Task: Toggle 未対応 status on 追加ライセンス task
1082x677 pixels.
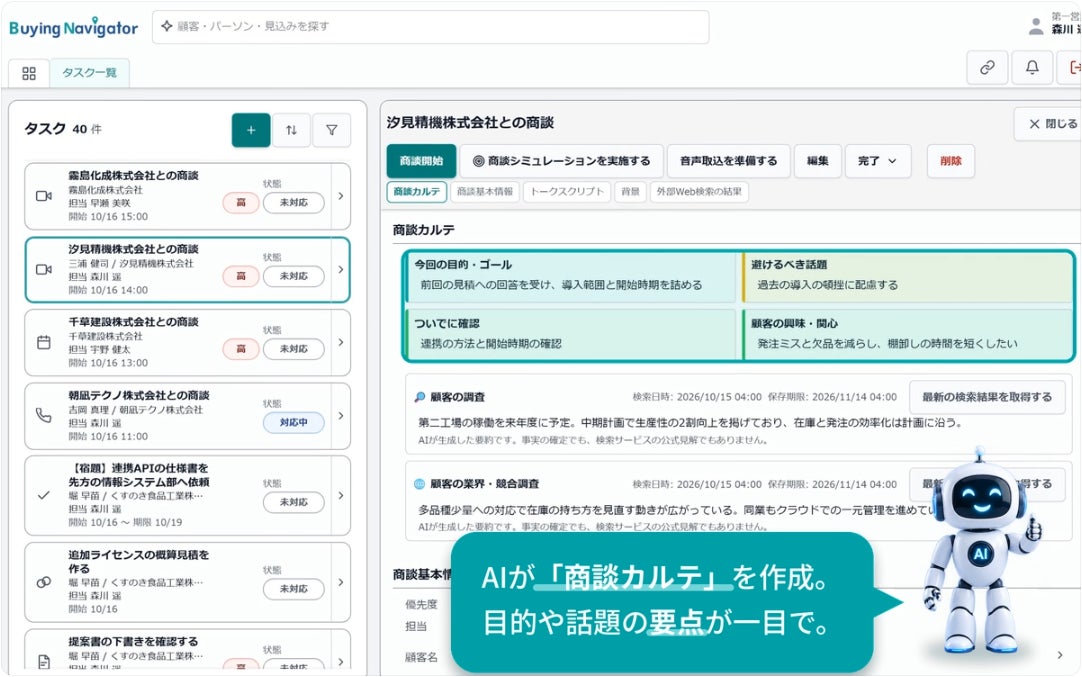Action: click(x=293, y=589)
